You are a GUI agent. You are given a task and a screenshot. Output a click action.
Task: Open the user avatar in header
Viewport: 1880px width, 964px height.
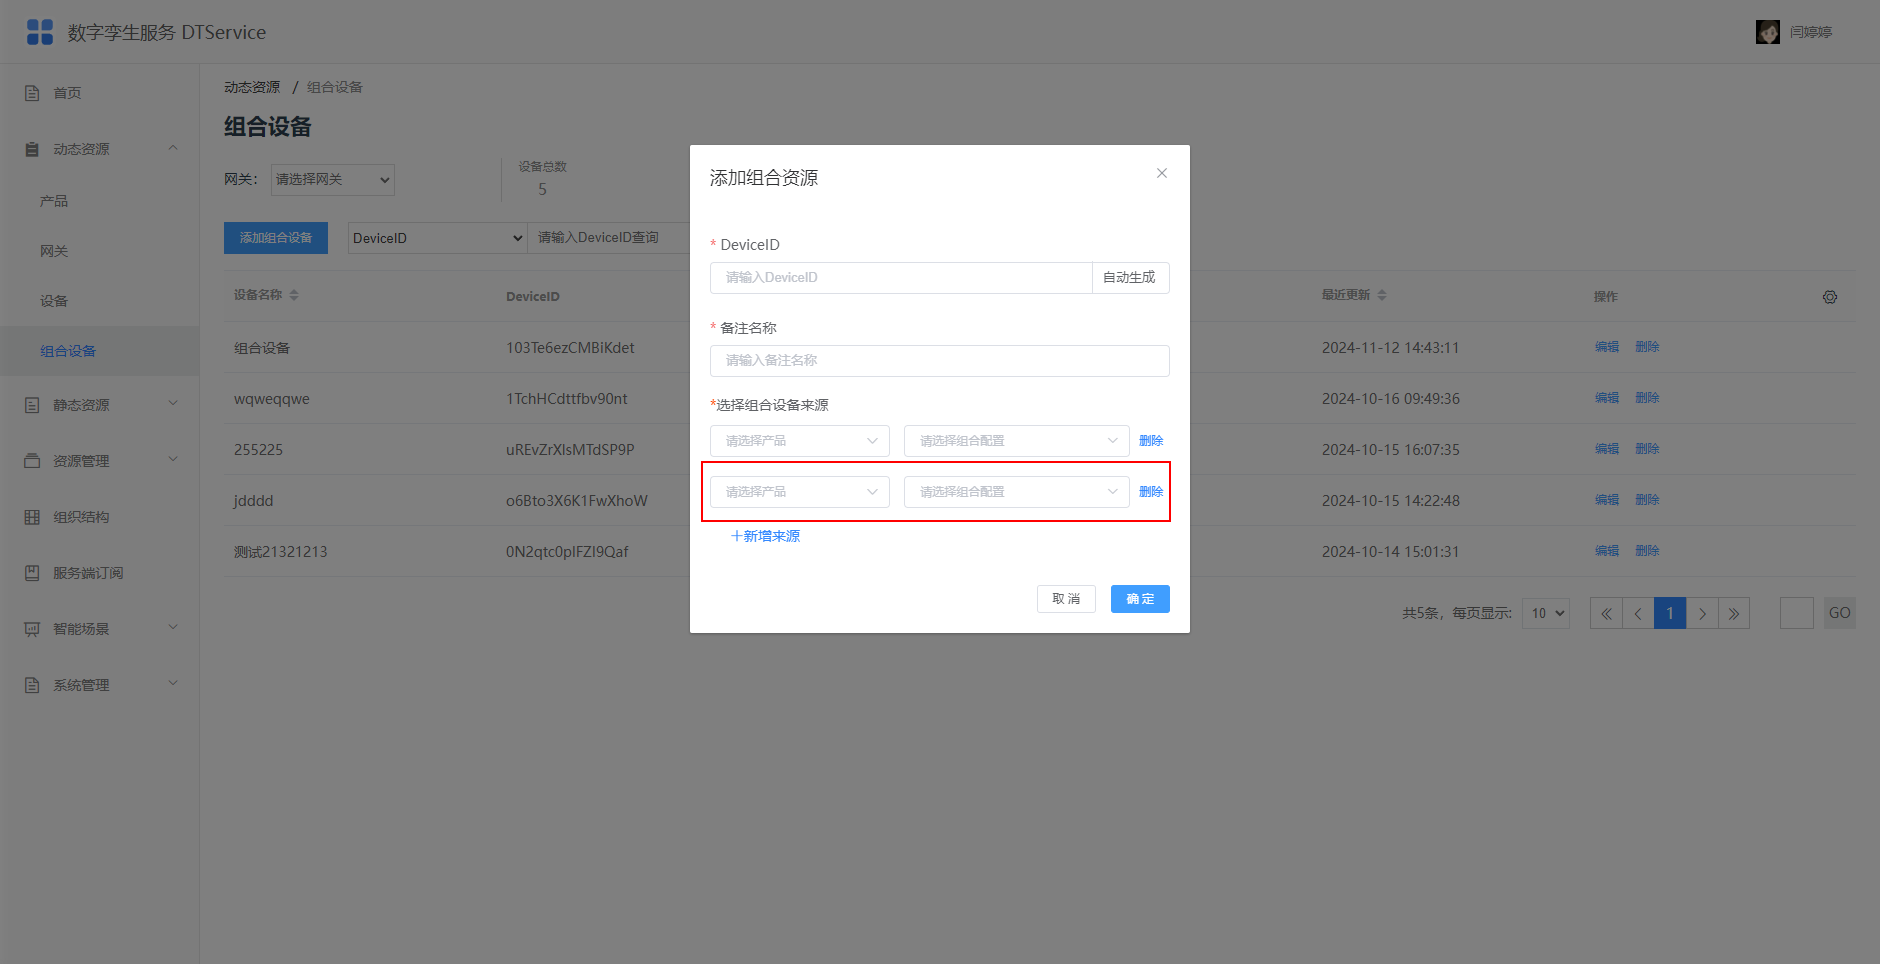(1767, 32)
